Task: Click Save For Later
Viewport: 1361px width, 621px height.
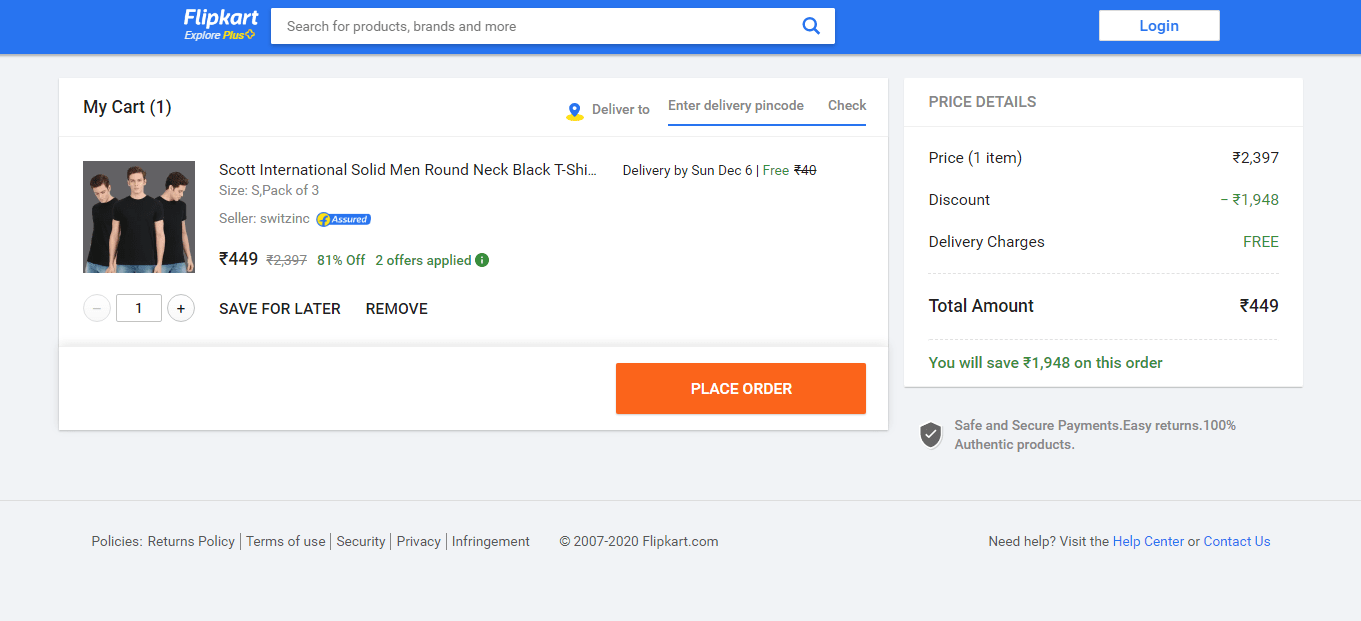Action: [x=280, y=309]
